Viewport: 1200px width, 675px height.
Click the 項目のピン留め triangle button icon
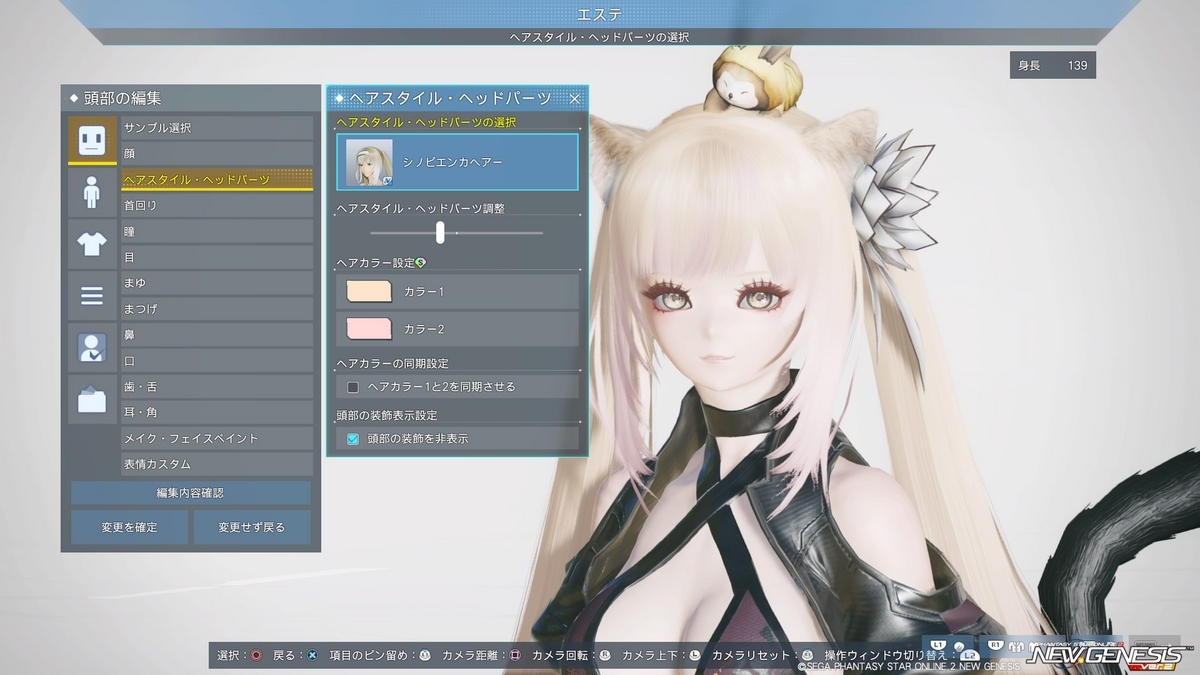[424, 655]
